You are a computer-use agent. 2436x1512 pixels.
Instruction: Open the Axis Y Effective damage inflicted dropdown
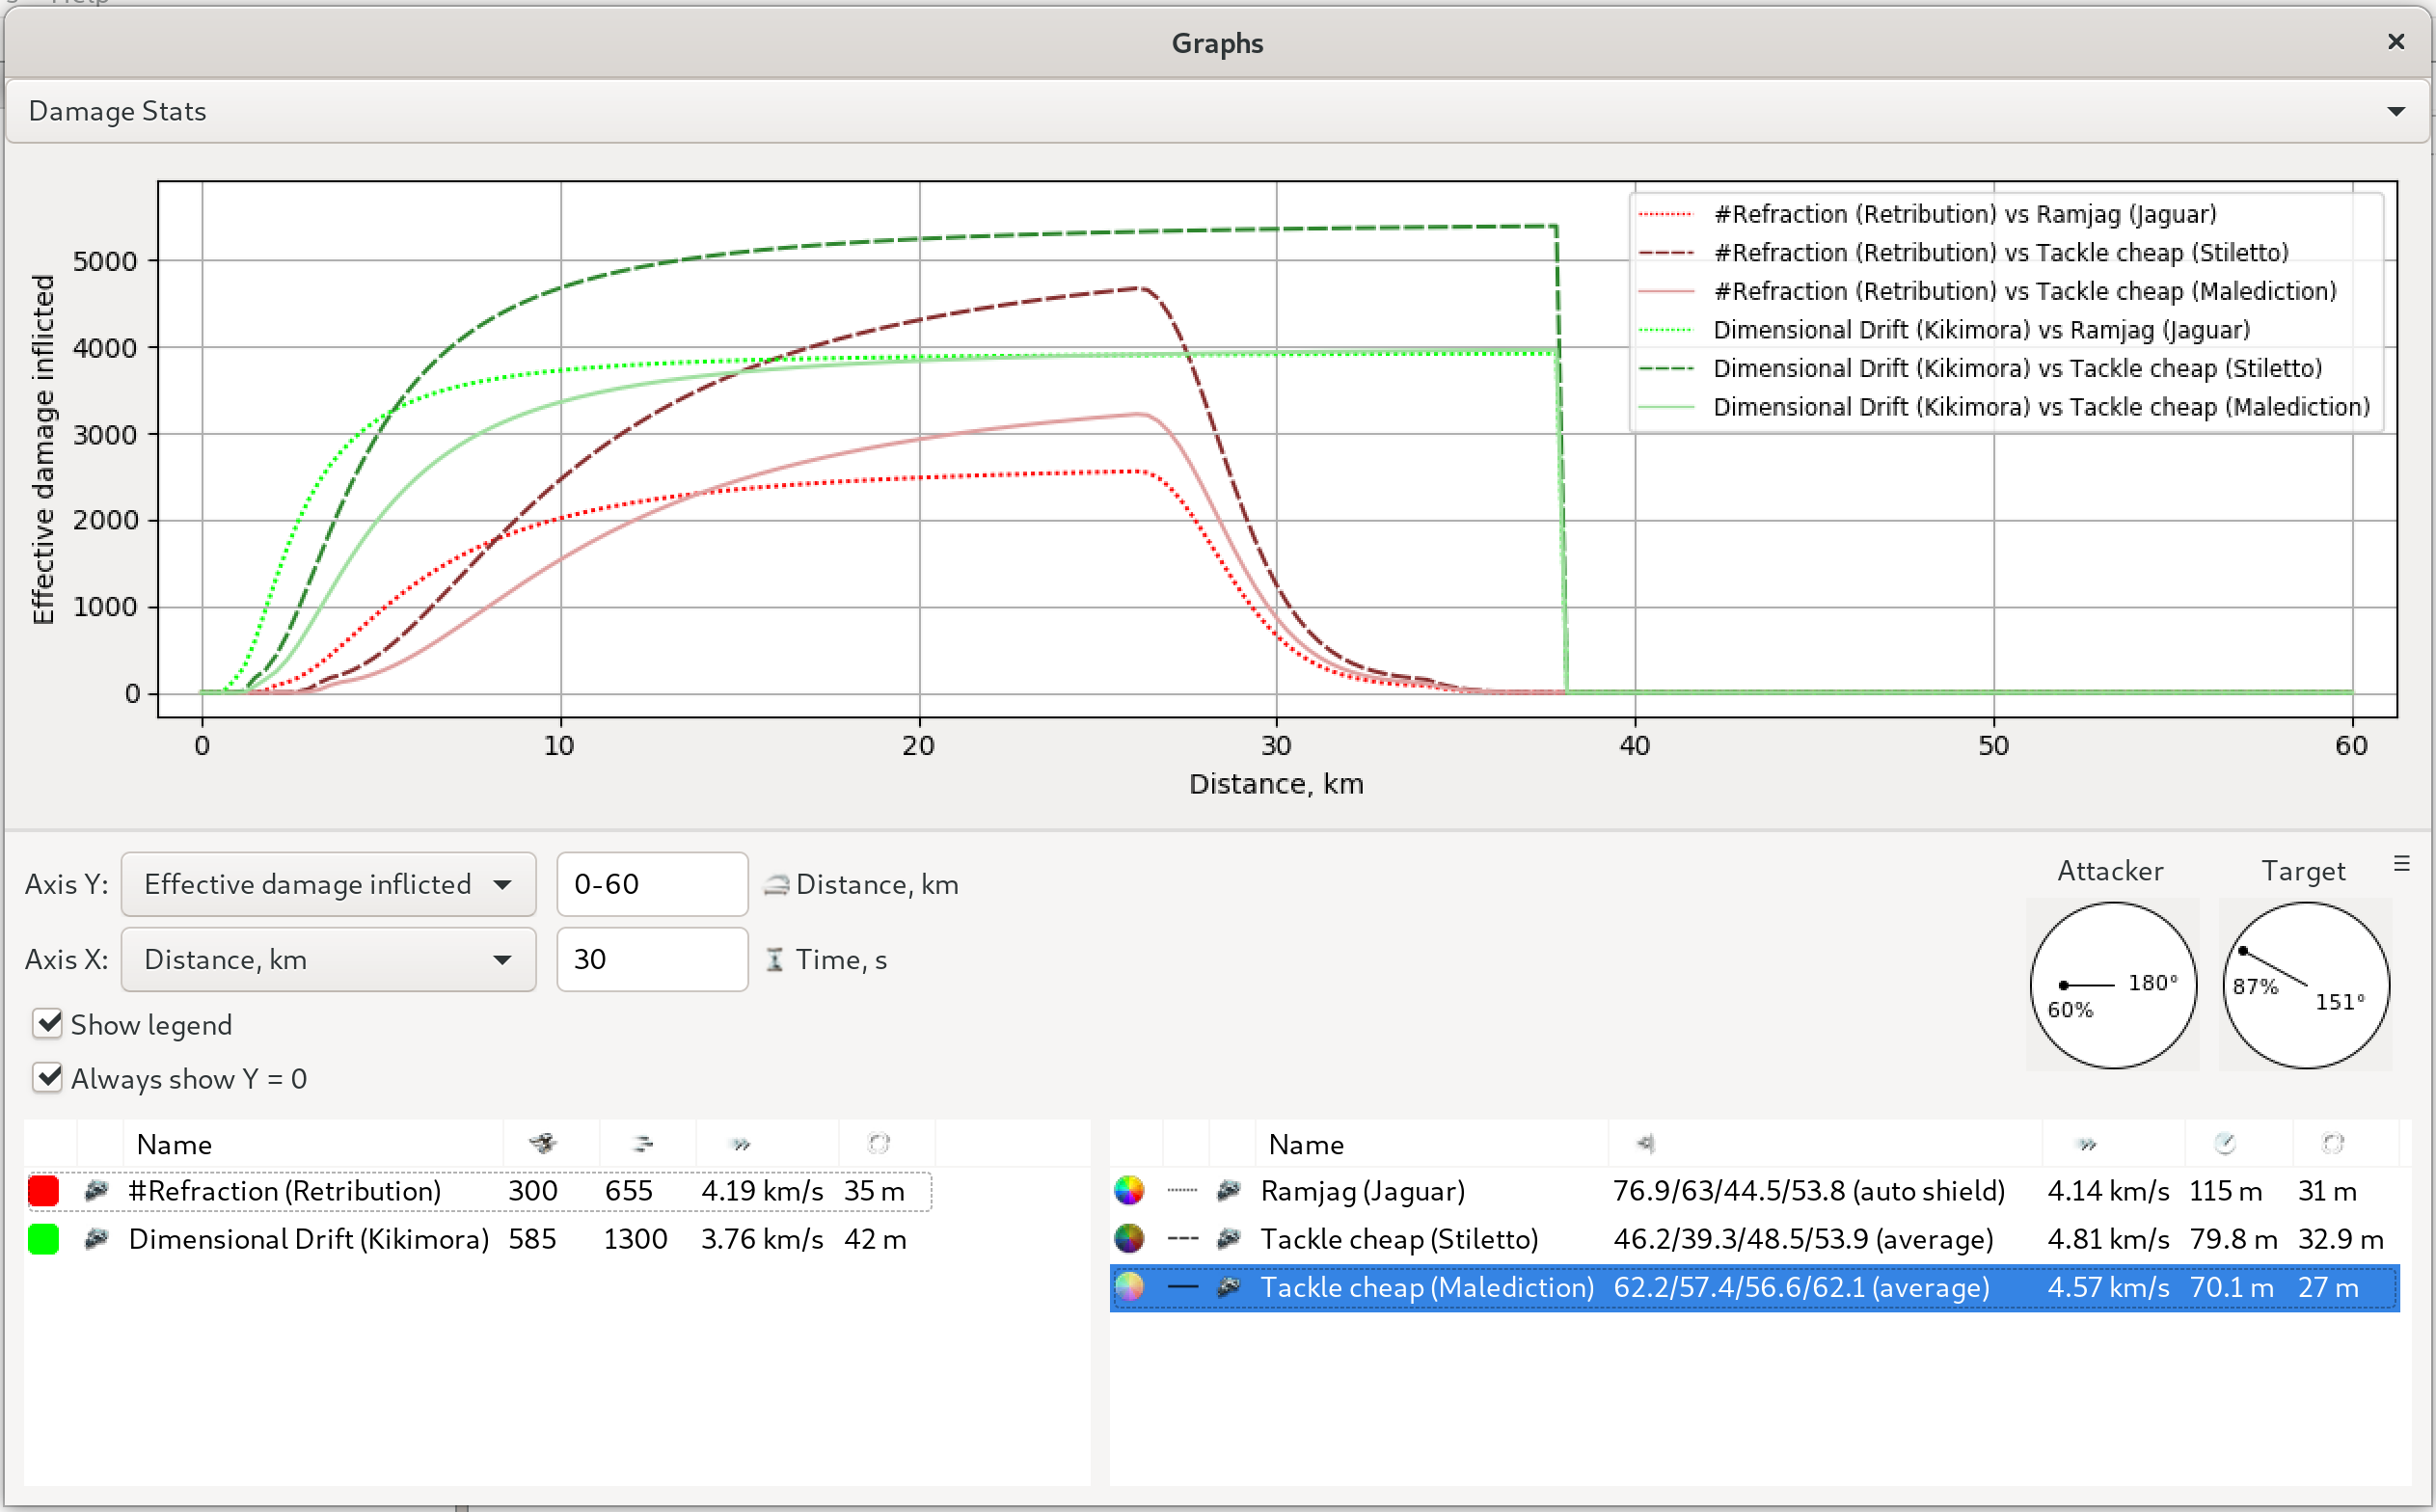point(328,884)
